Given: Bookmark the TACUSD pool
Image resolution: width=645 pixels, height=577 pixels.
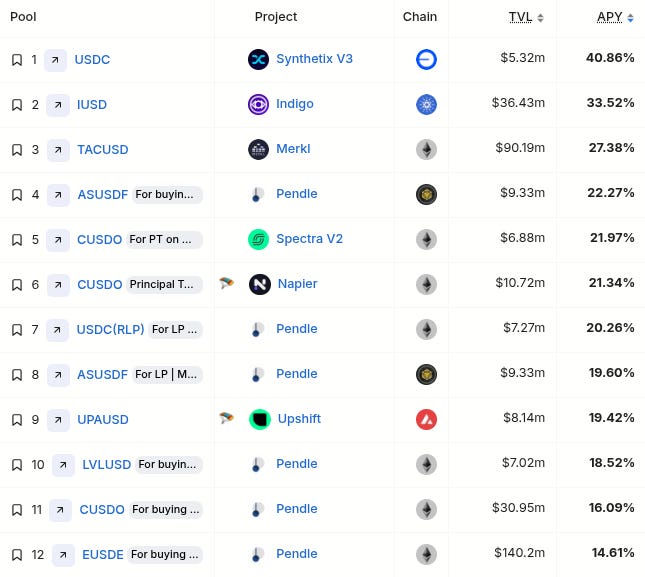Looking at the screenshot, I should tap(17, 150).
